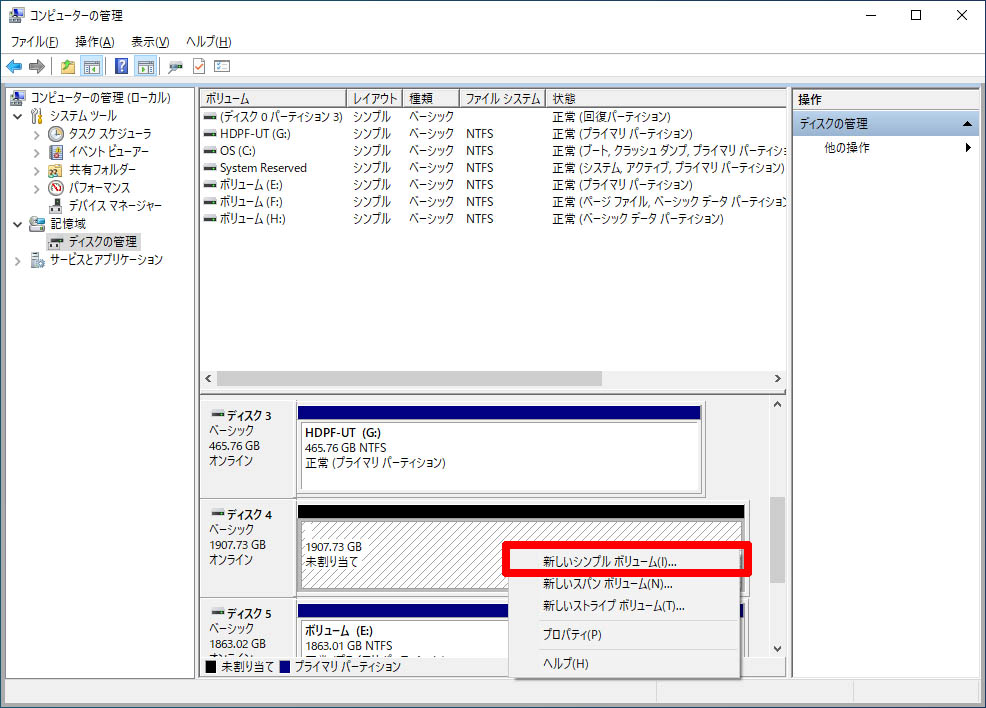Expand the タスク スケジューラ node
The image size is (986, 708).
36,135
